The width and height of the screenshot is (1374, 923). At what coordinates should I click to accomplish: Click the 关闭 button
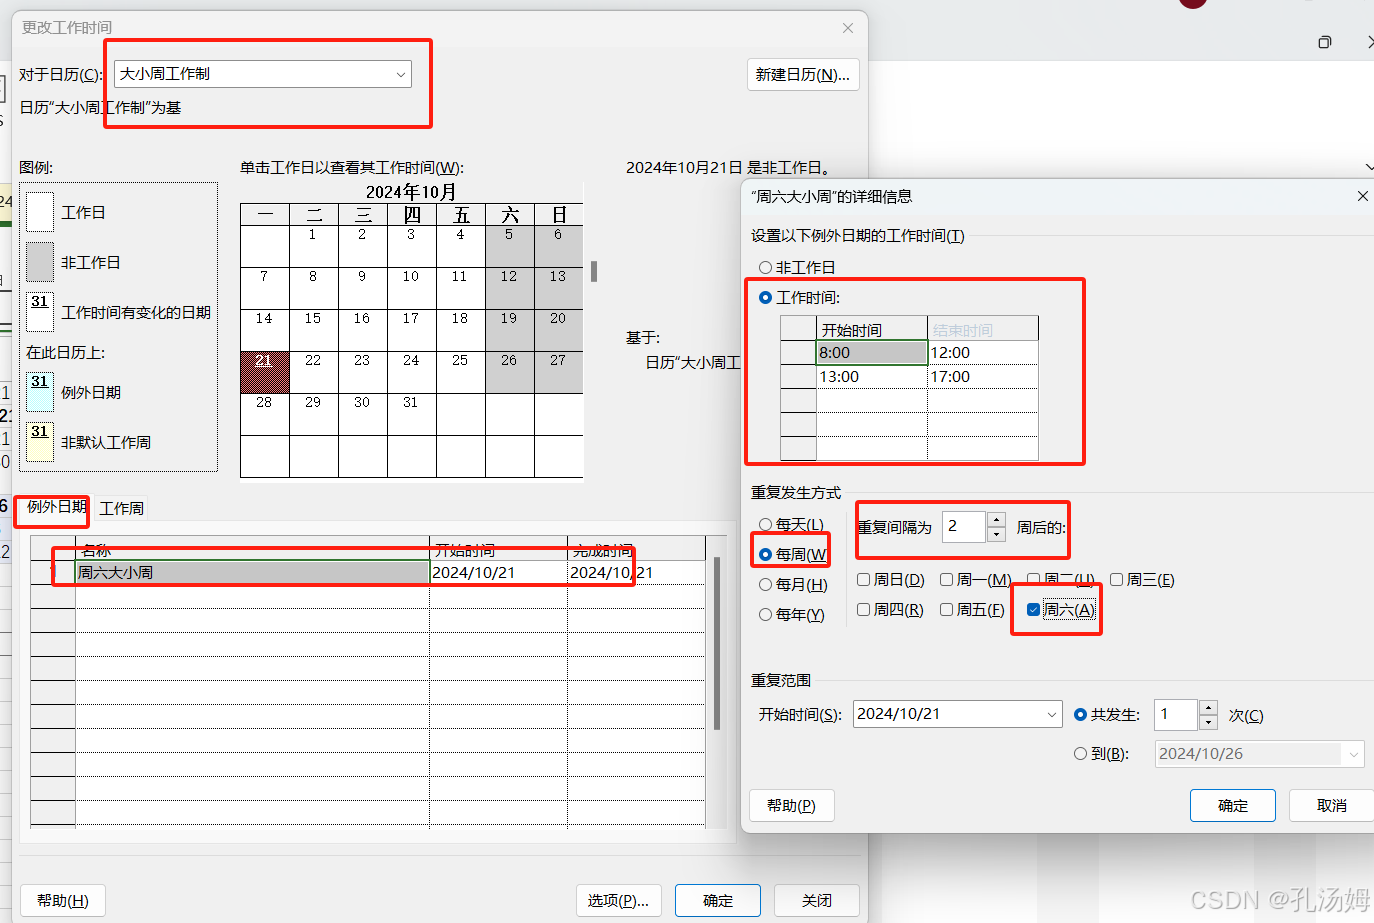click(817, 900)
